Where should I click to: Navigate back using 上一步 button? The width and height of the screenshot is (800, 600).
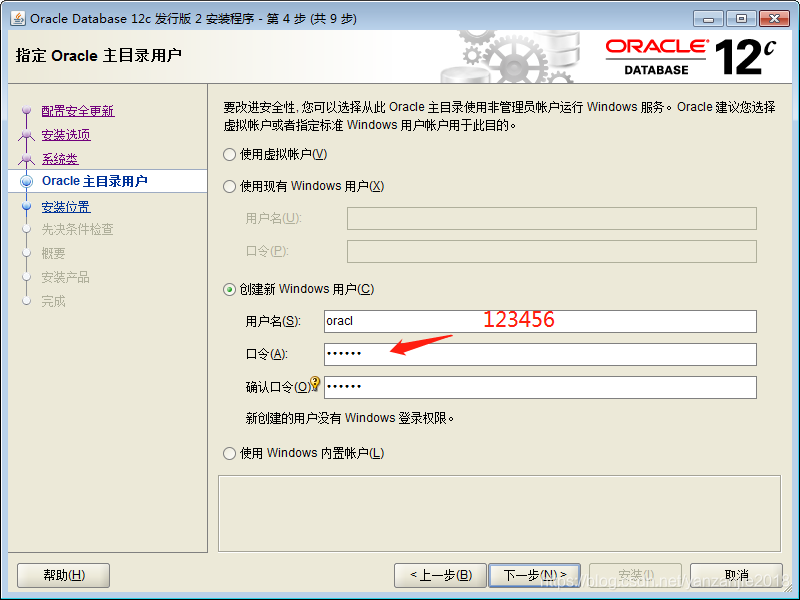pyautogui.click(x=439, y=575)
